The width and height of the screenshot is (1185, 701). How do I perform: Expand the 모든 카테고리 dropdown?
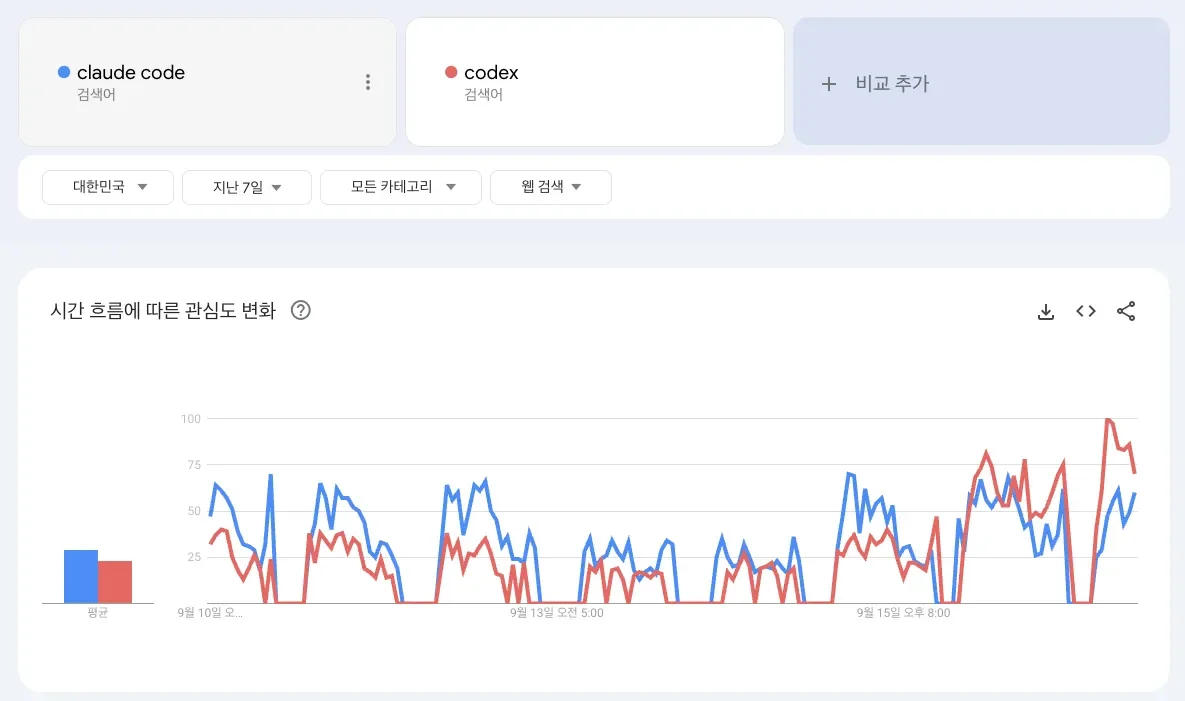pos(401,187)
